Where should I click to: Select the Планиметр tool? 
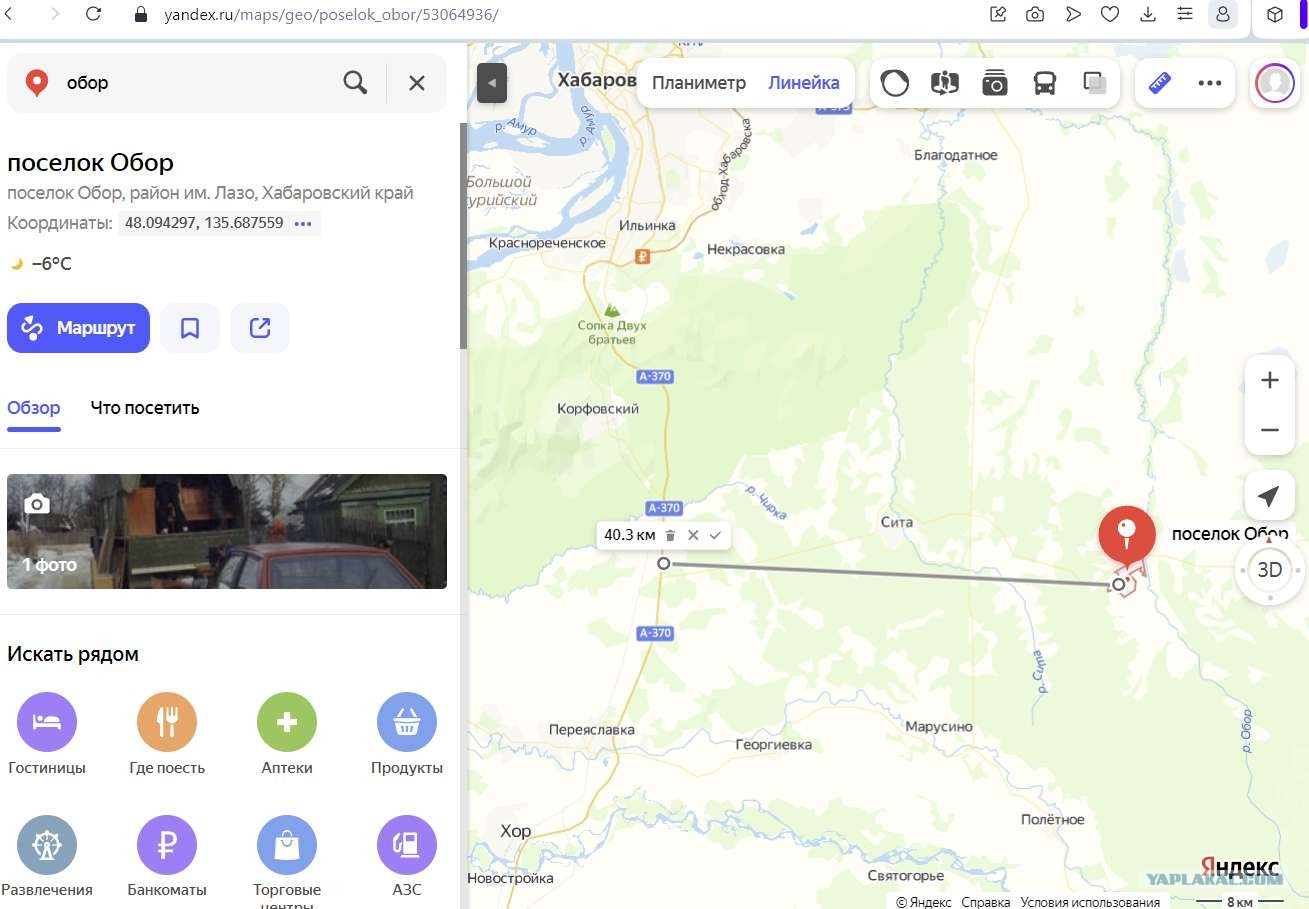click(699, 83)
